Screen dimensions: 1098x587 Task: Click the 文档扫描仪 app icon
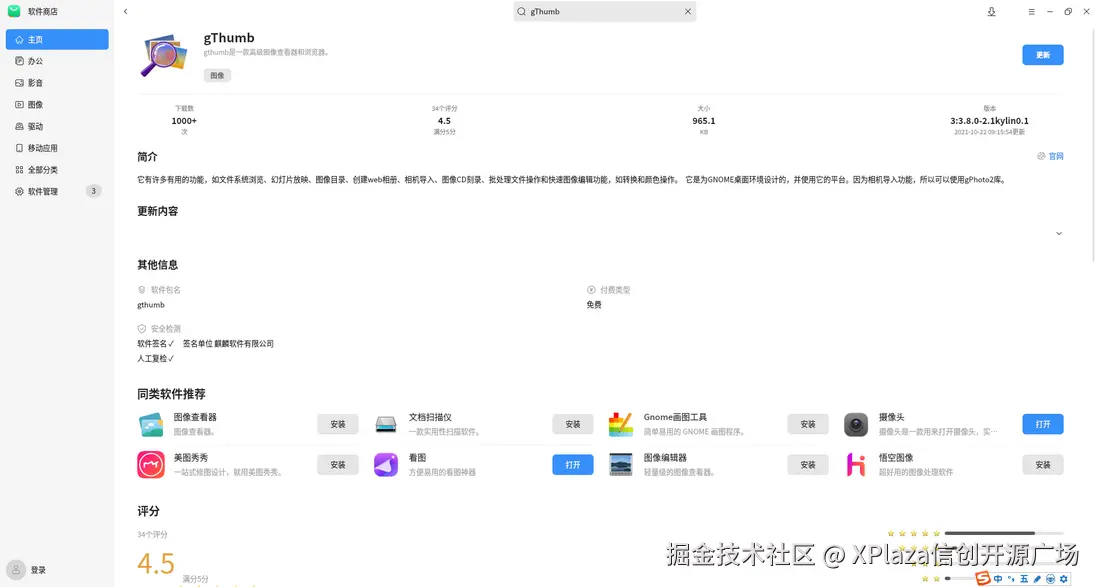[x=386, y=424]
